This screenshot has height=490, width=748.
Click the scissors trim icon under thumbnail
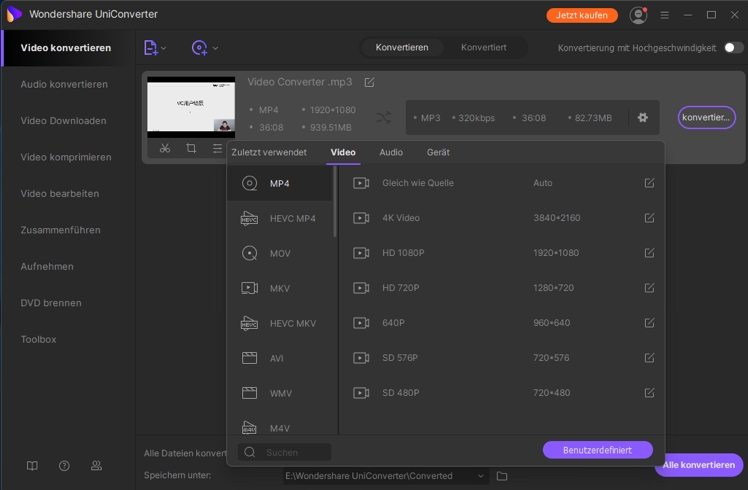pos(165,148)
